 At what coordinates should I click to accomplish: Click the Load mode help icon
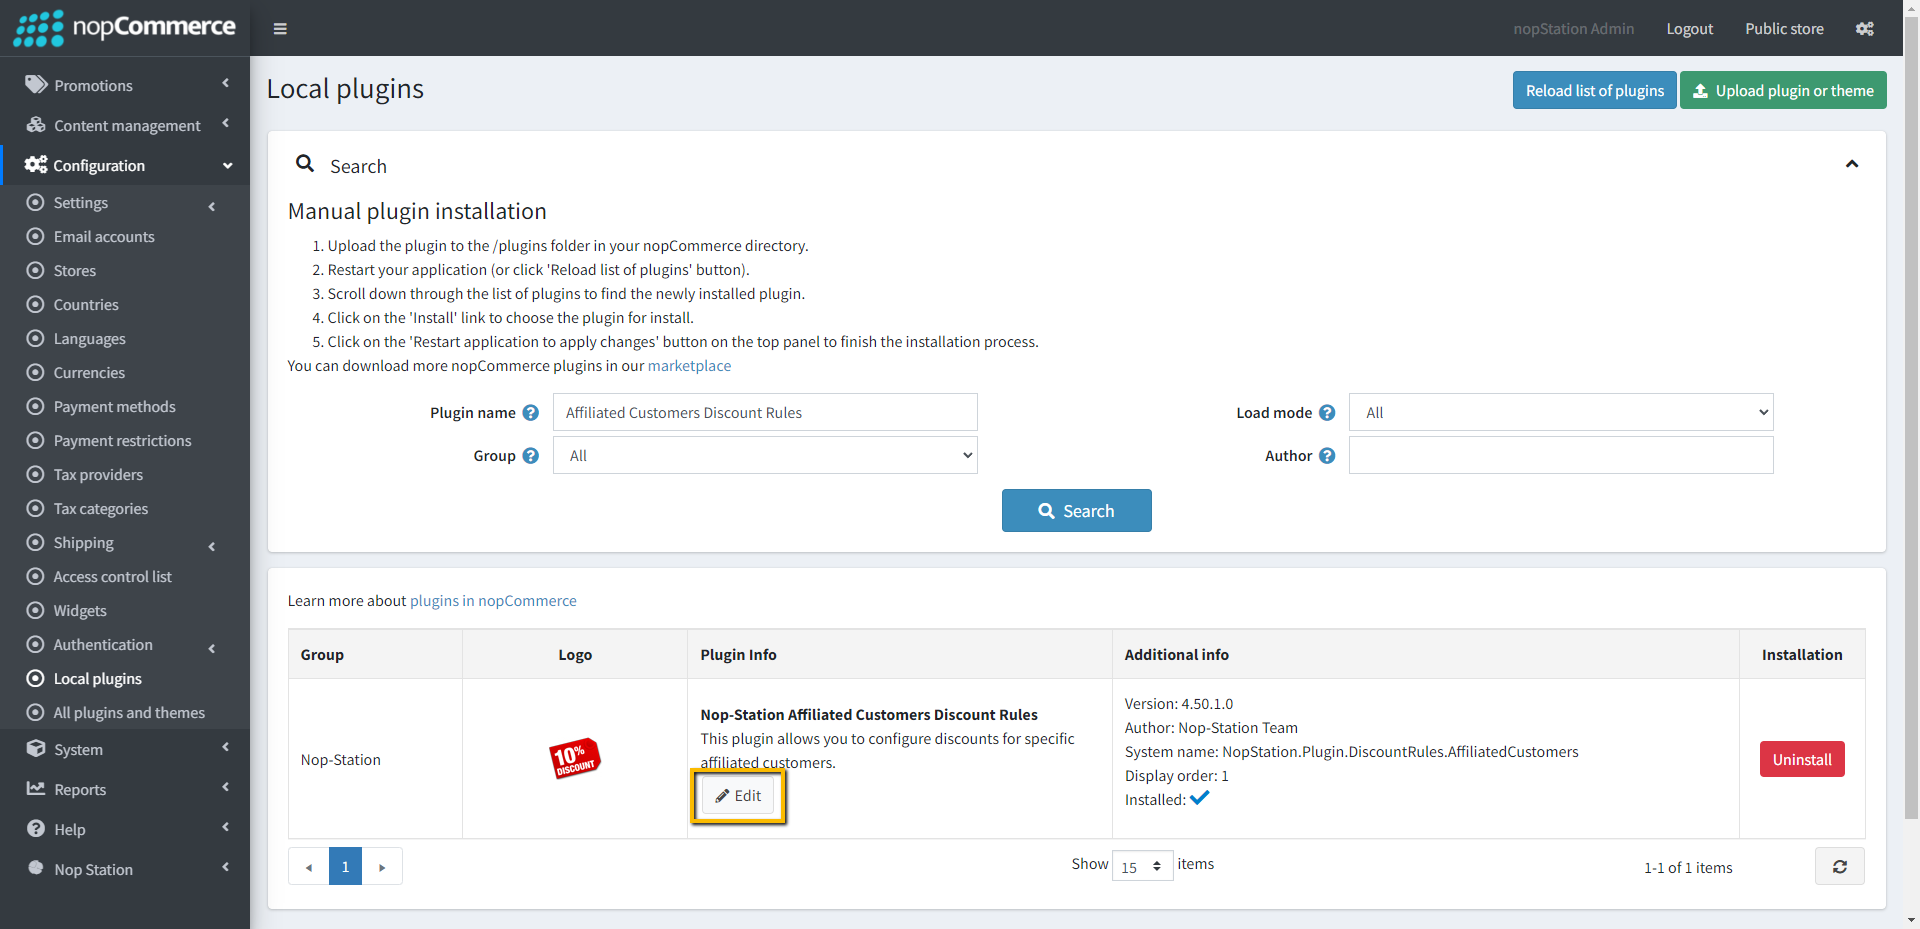click(x=1327, y=413)
